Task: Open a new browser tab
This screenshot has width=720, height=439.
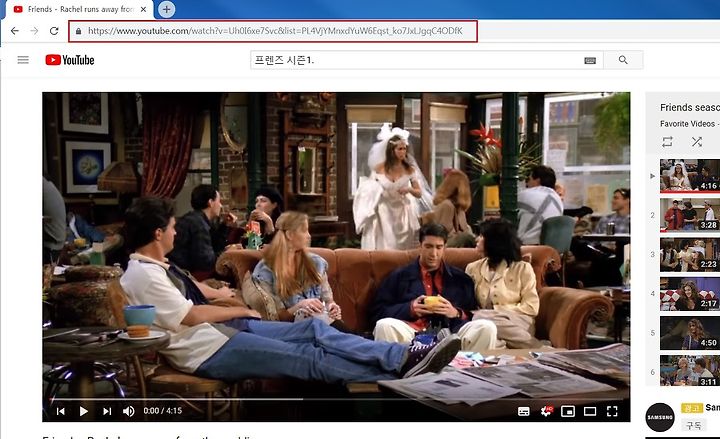Action: tap(166, 9)
